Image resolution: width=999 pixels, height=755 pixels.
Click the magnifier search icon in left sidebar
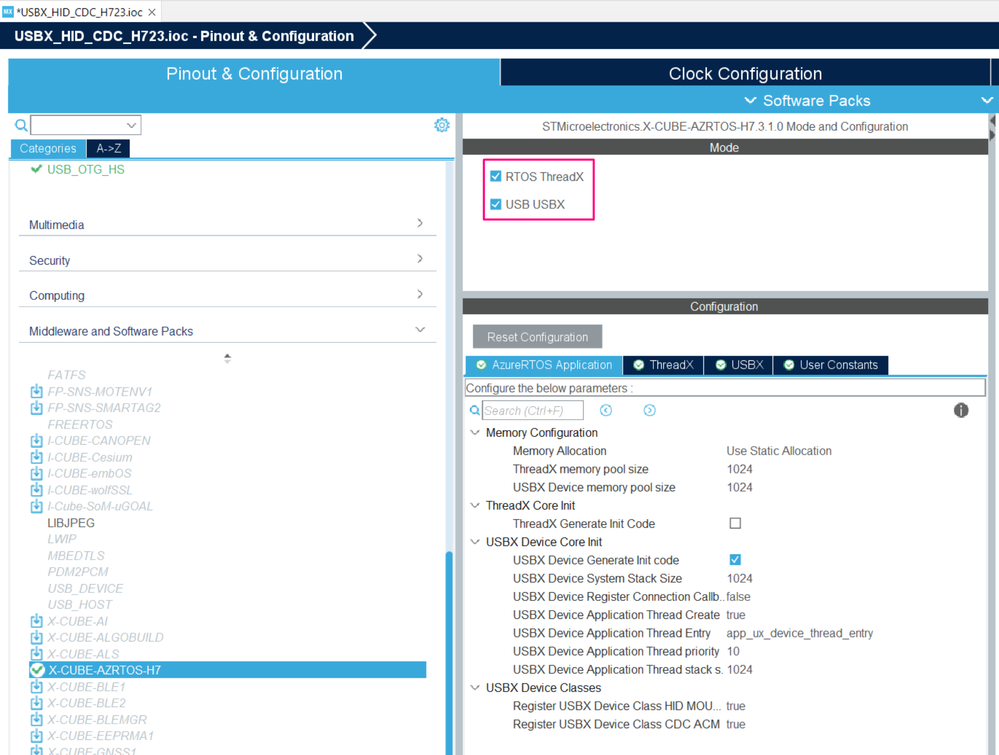(19, 124)
